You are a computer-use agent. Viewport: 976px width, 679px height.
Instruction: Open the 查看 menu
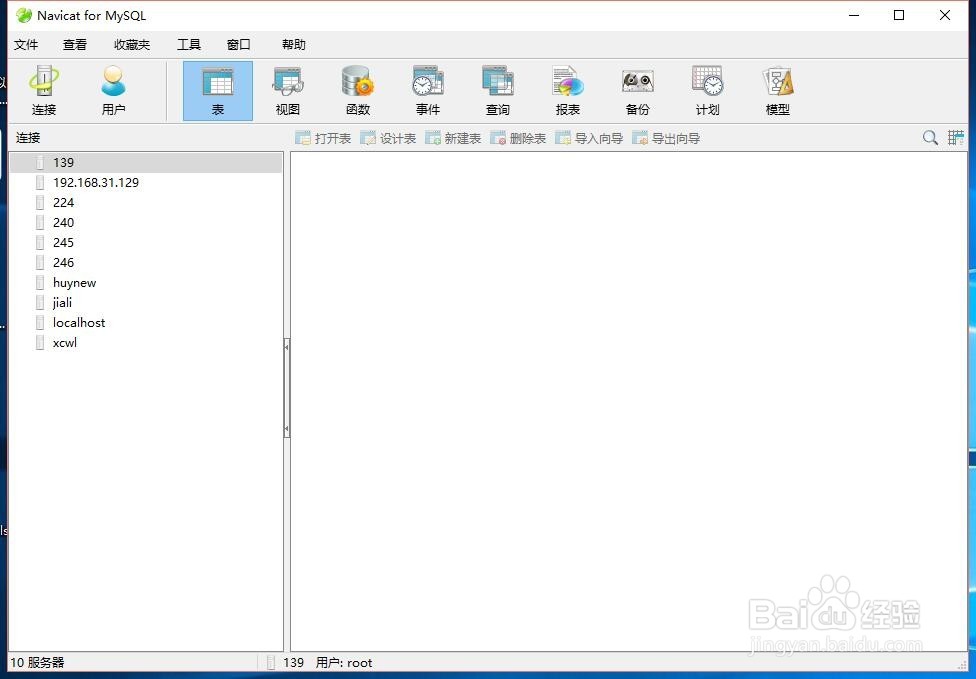tap(75, 45)
